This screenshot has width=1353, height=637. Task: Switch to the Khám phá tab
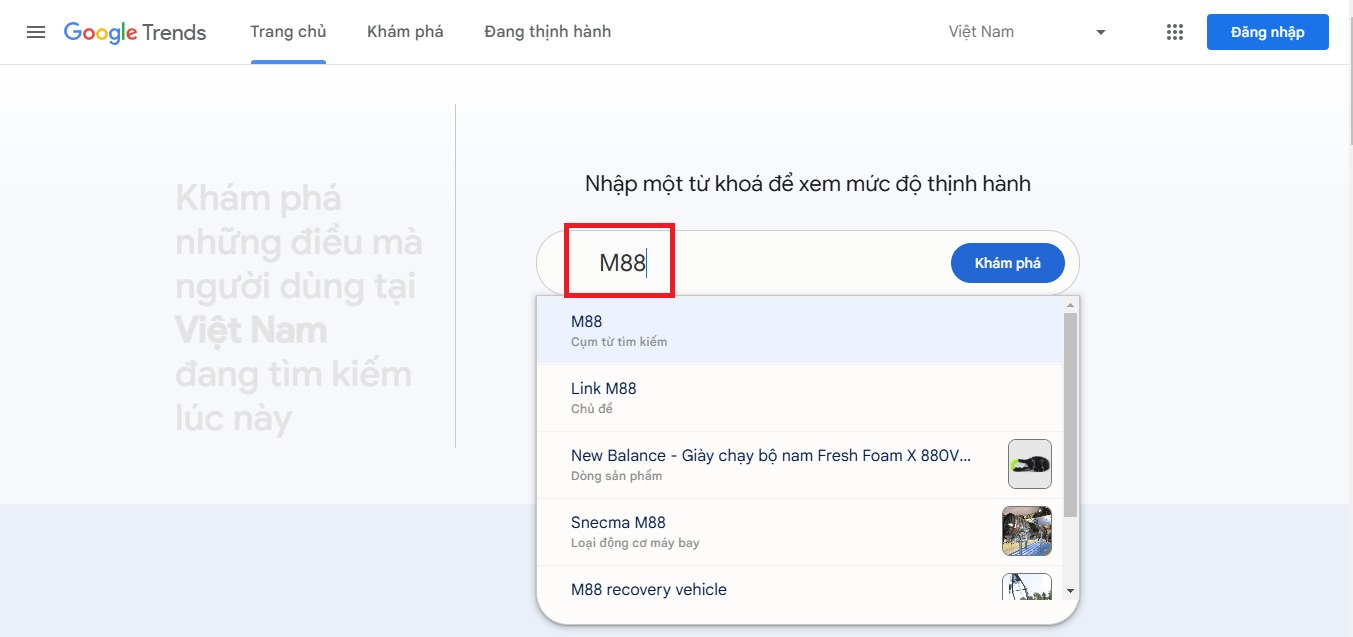405,32
